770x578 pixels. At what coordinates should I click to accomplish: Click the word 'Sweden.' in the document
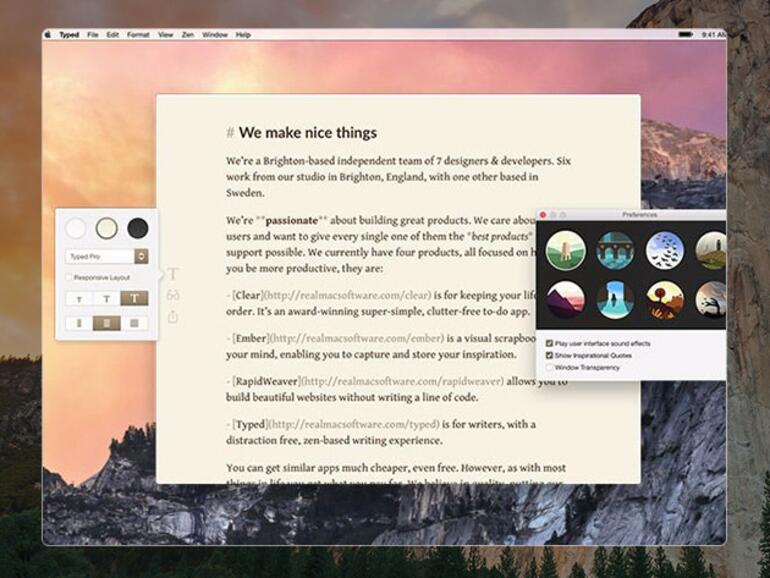(245, 193)
